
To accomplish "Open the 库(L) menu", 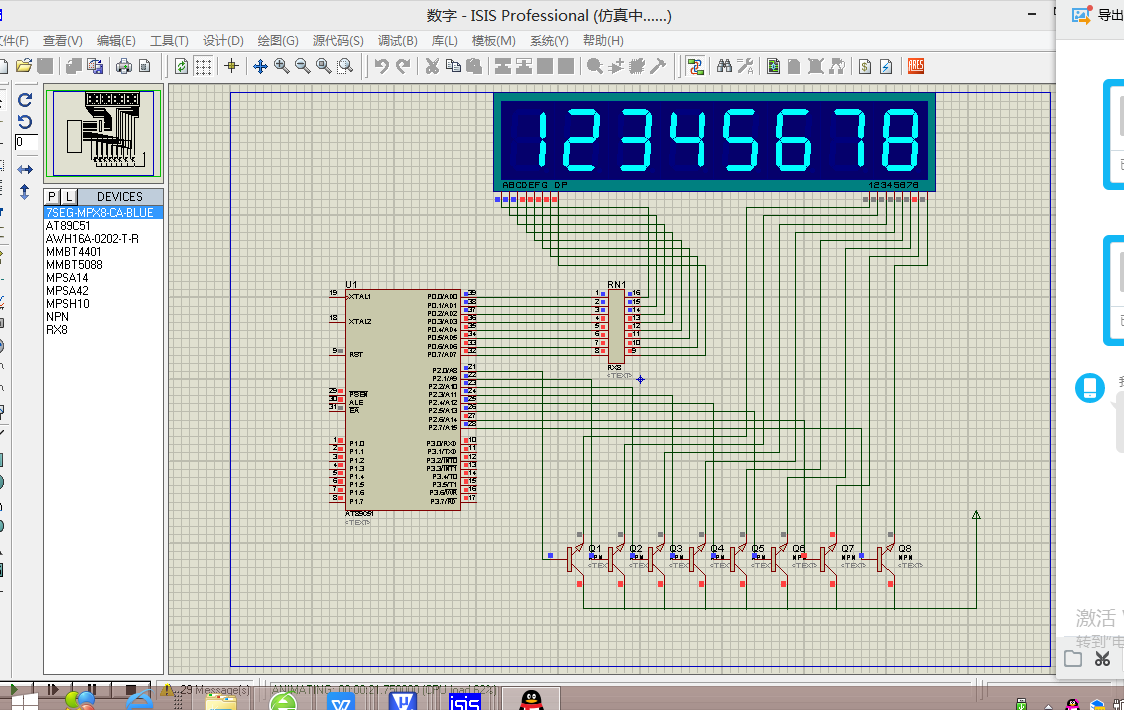I will 444,41.
